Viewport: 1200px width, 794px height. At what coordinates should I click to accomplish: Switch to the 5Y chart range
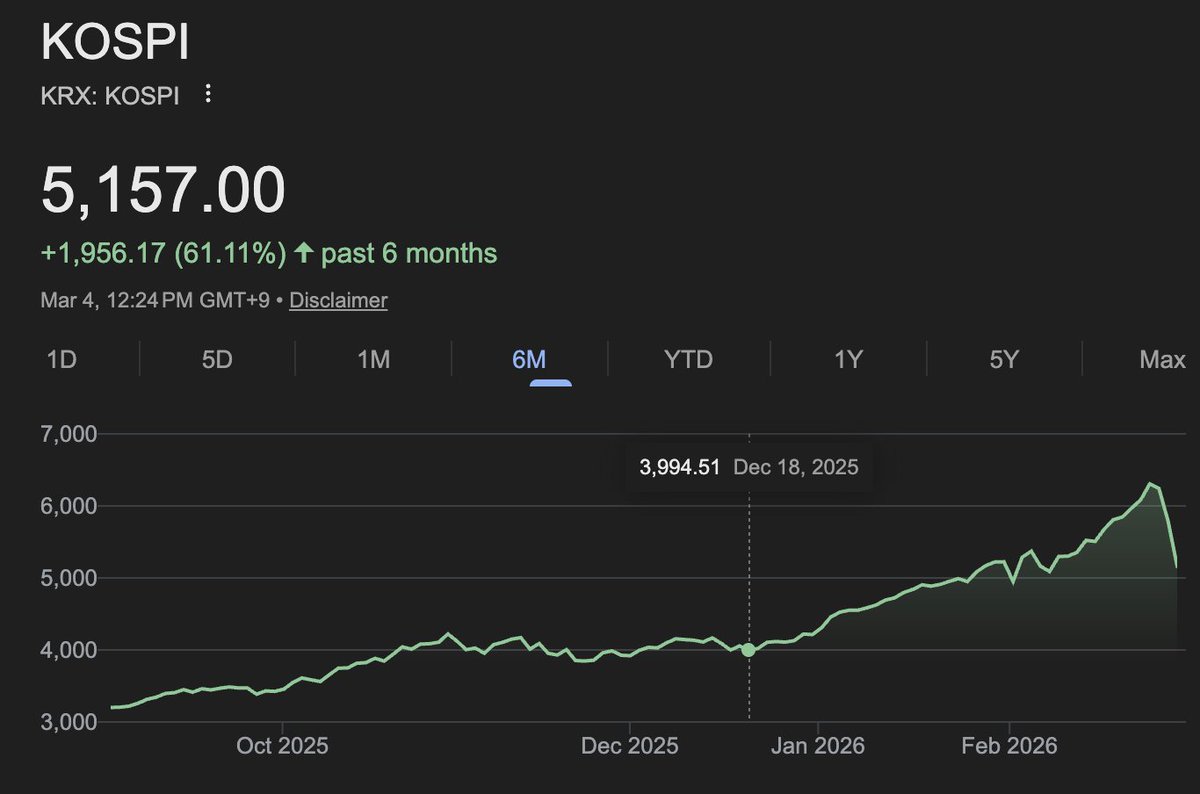[1003, 359]
